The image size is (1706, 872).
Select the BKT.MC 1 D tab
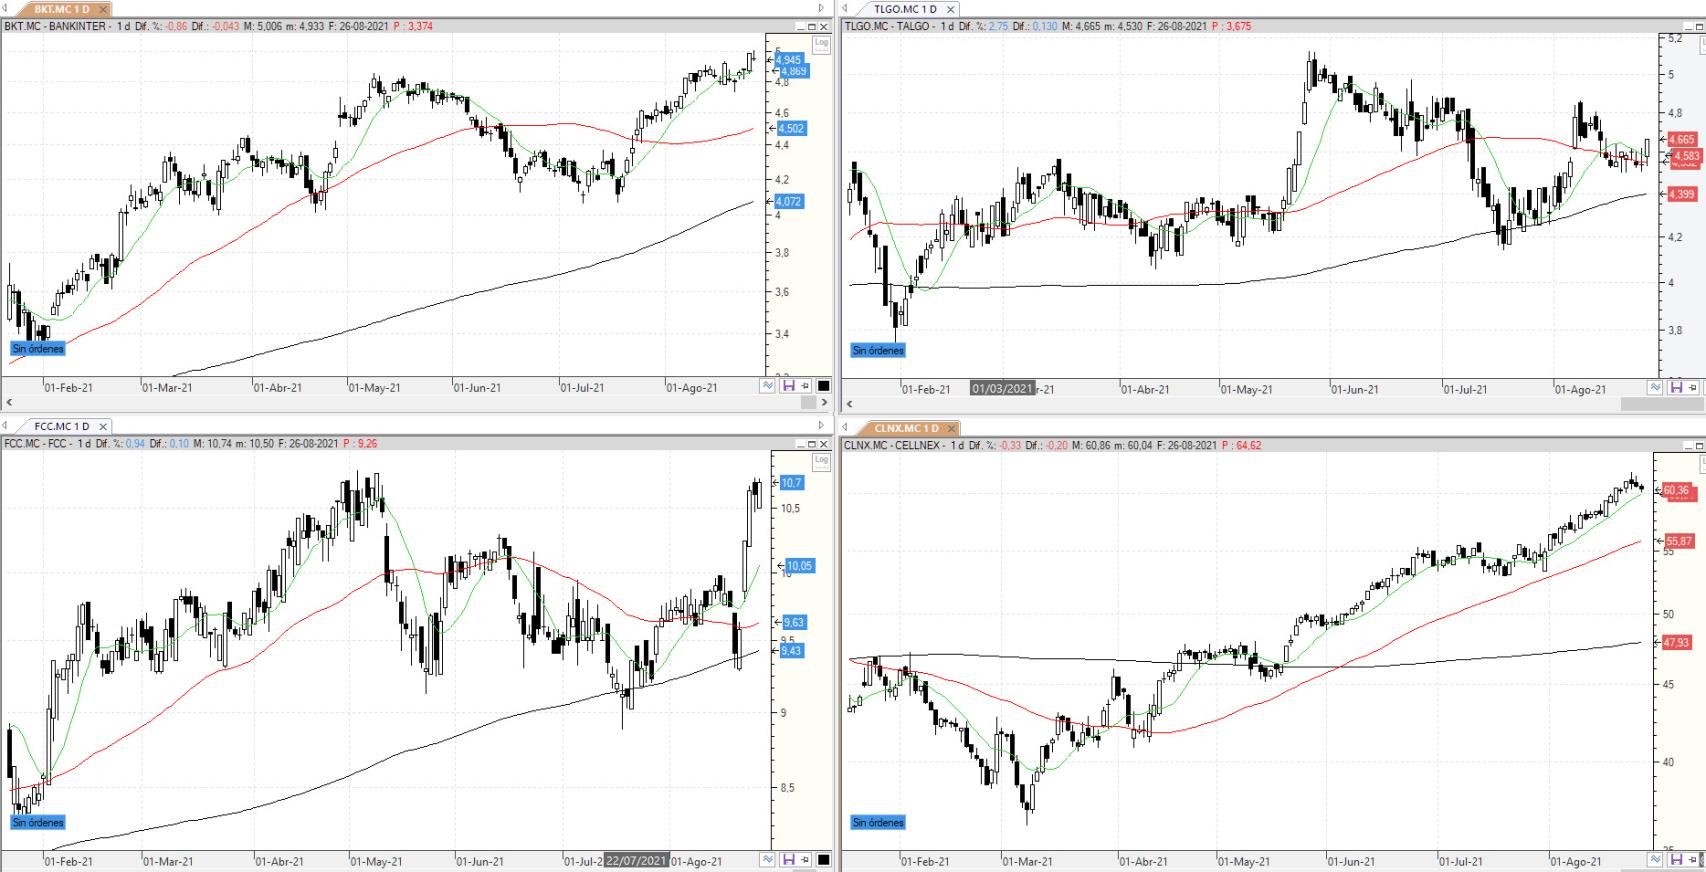[61, 9]
